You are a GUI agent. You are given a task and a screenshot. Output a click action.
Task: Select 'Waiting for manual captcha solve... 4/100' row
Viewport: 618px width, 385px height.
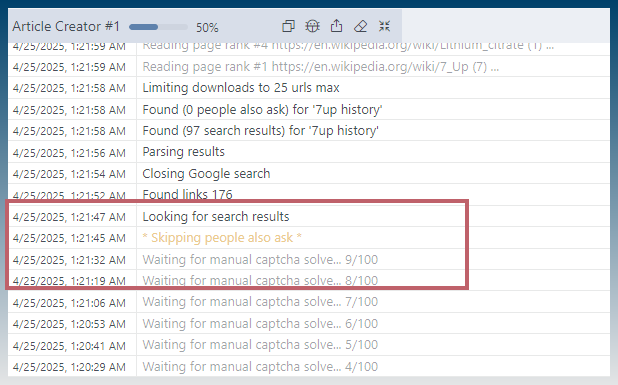(309, 366)
